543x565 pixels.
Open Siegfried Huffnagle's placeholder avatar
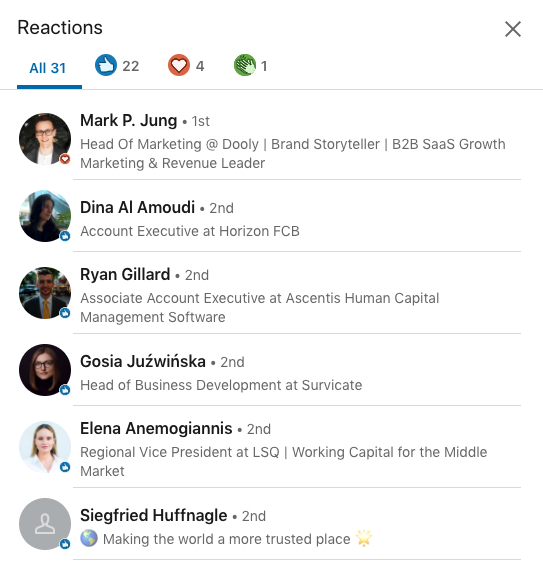45,524
